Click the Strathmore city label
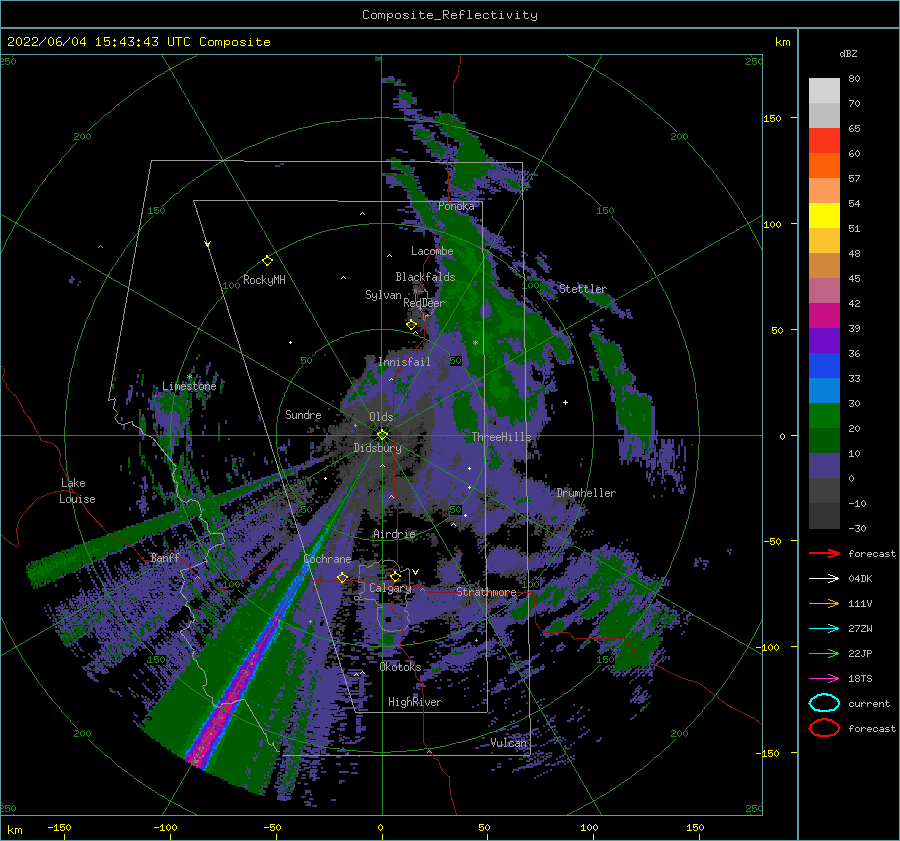Image resolution: width=900 pixels, height=841 pixels. (486, 592)
